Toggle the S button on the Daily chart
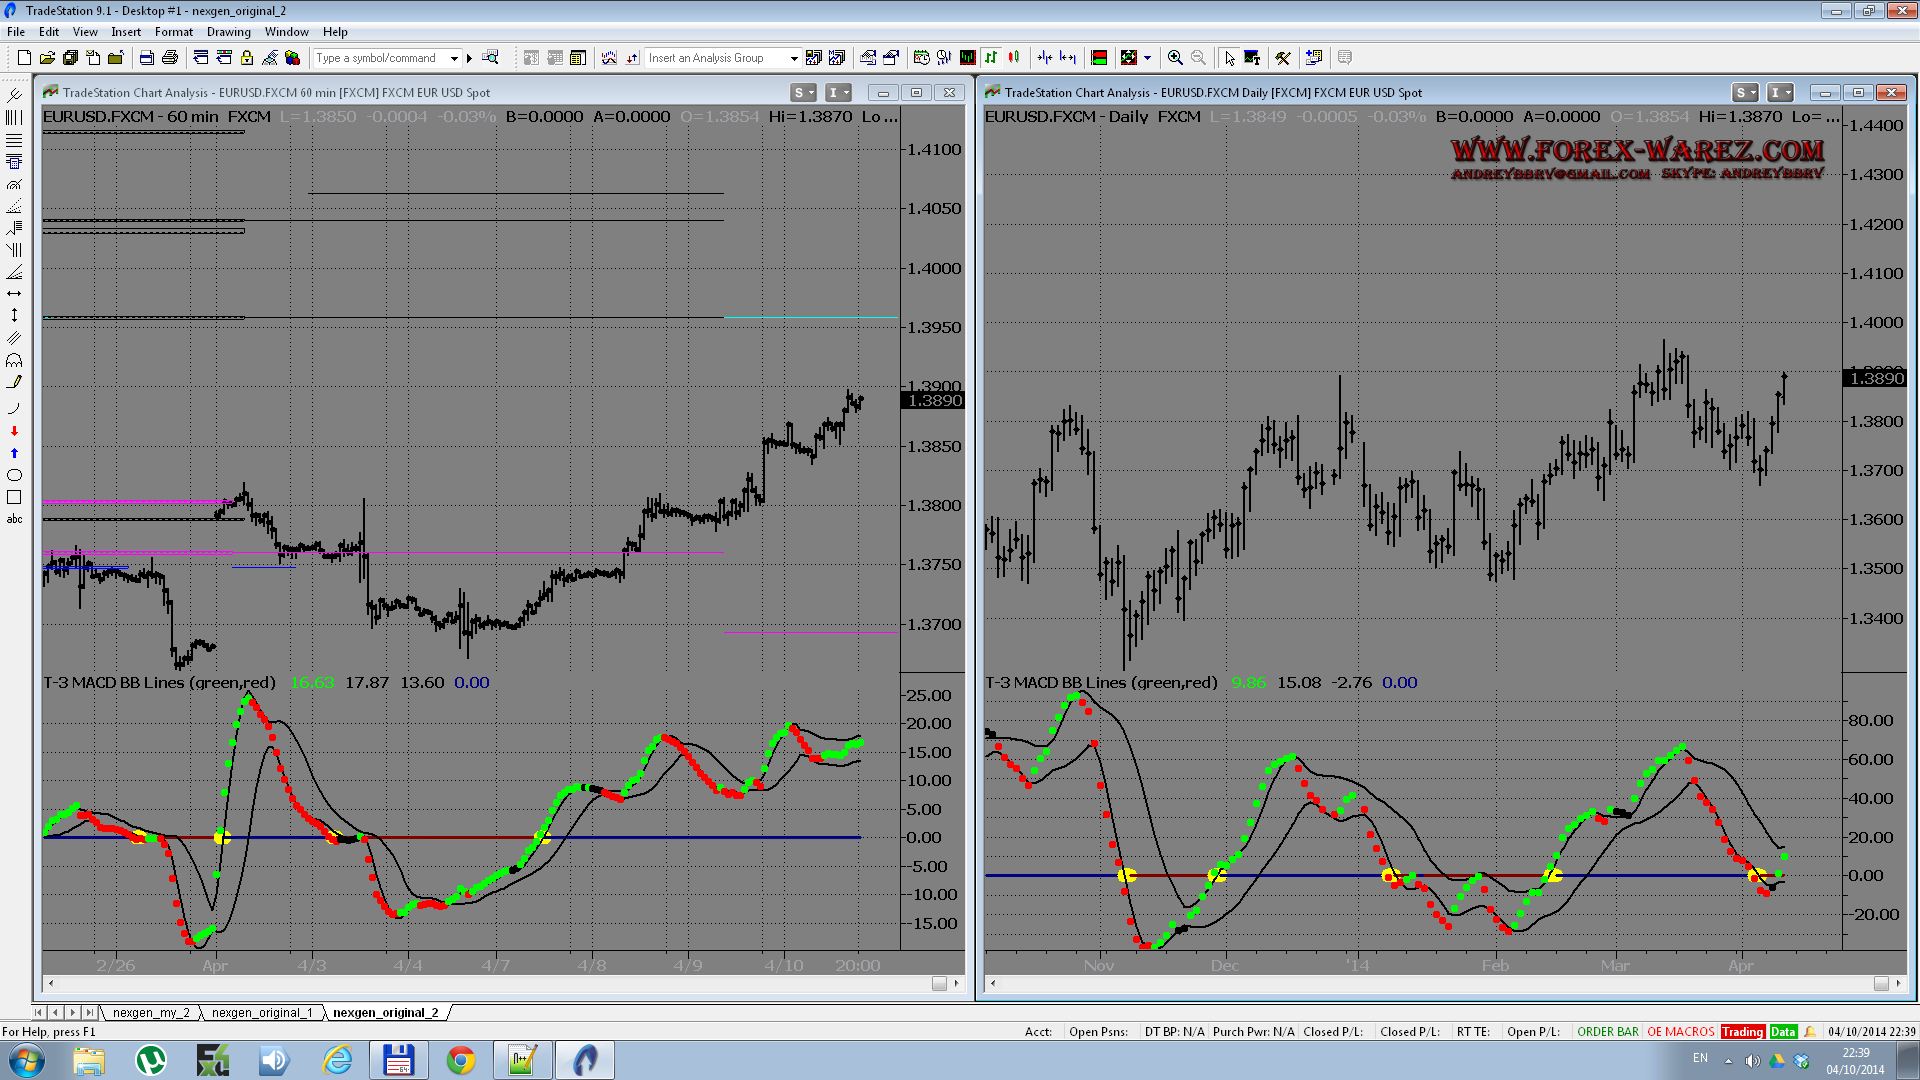 pyautogui.click(x=1741, y=93)
